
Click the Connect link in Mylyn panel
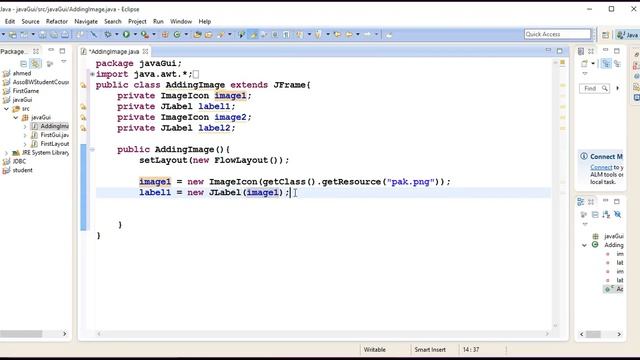point(601,167)
